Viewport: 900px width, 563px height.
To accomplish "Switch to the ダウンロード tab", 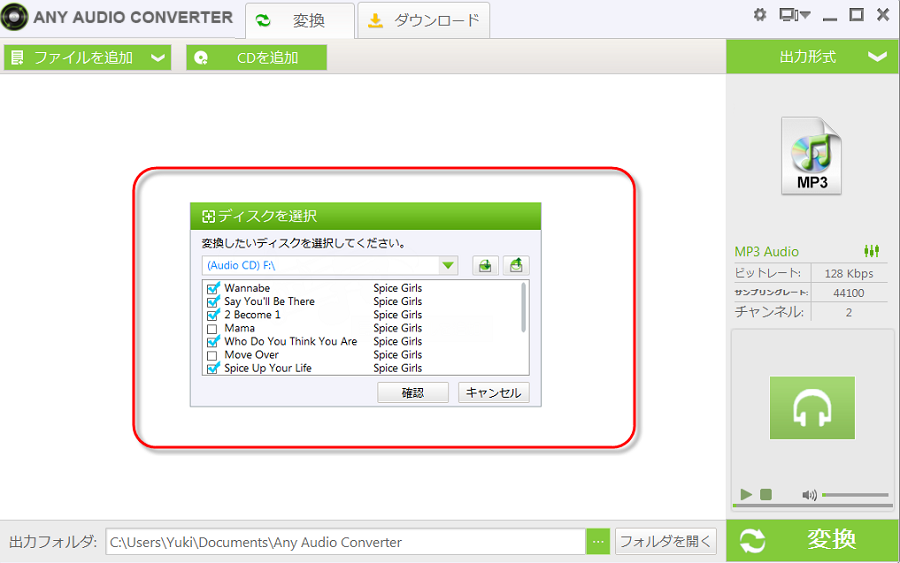I will (424, 21).
